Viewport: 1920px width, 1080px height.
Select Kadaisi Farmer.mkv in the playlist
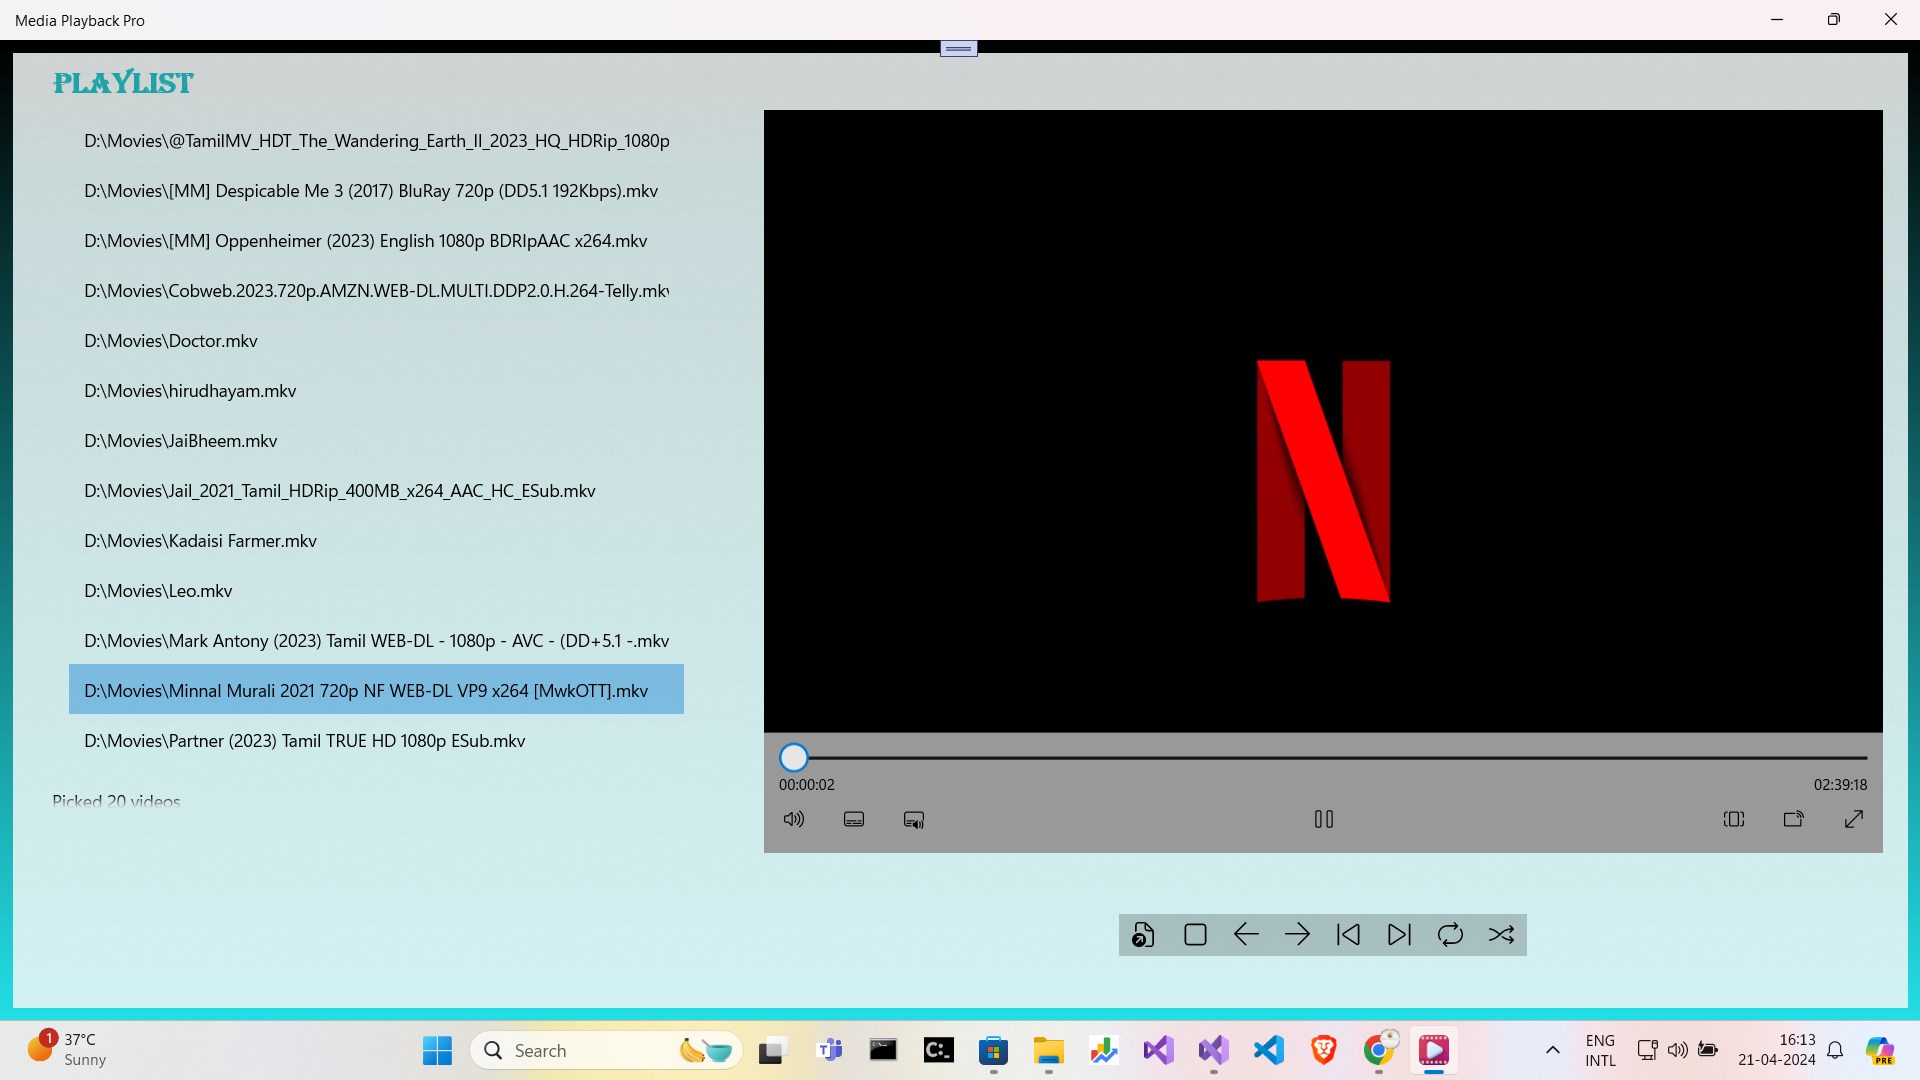pyautogui.click(x=376, y=541)
